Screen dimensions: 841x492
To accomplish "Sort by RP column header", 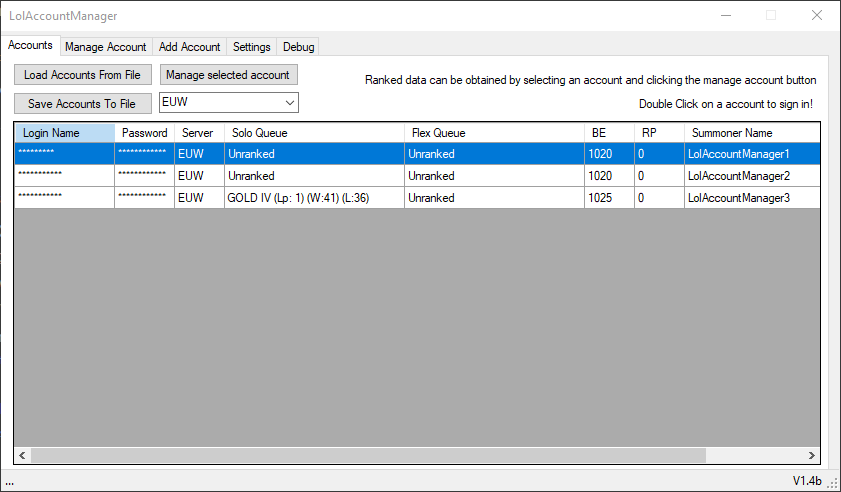I will [659, 133].
